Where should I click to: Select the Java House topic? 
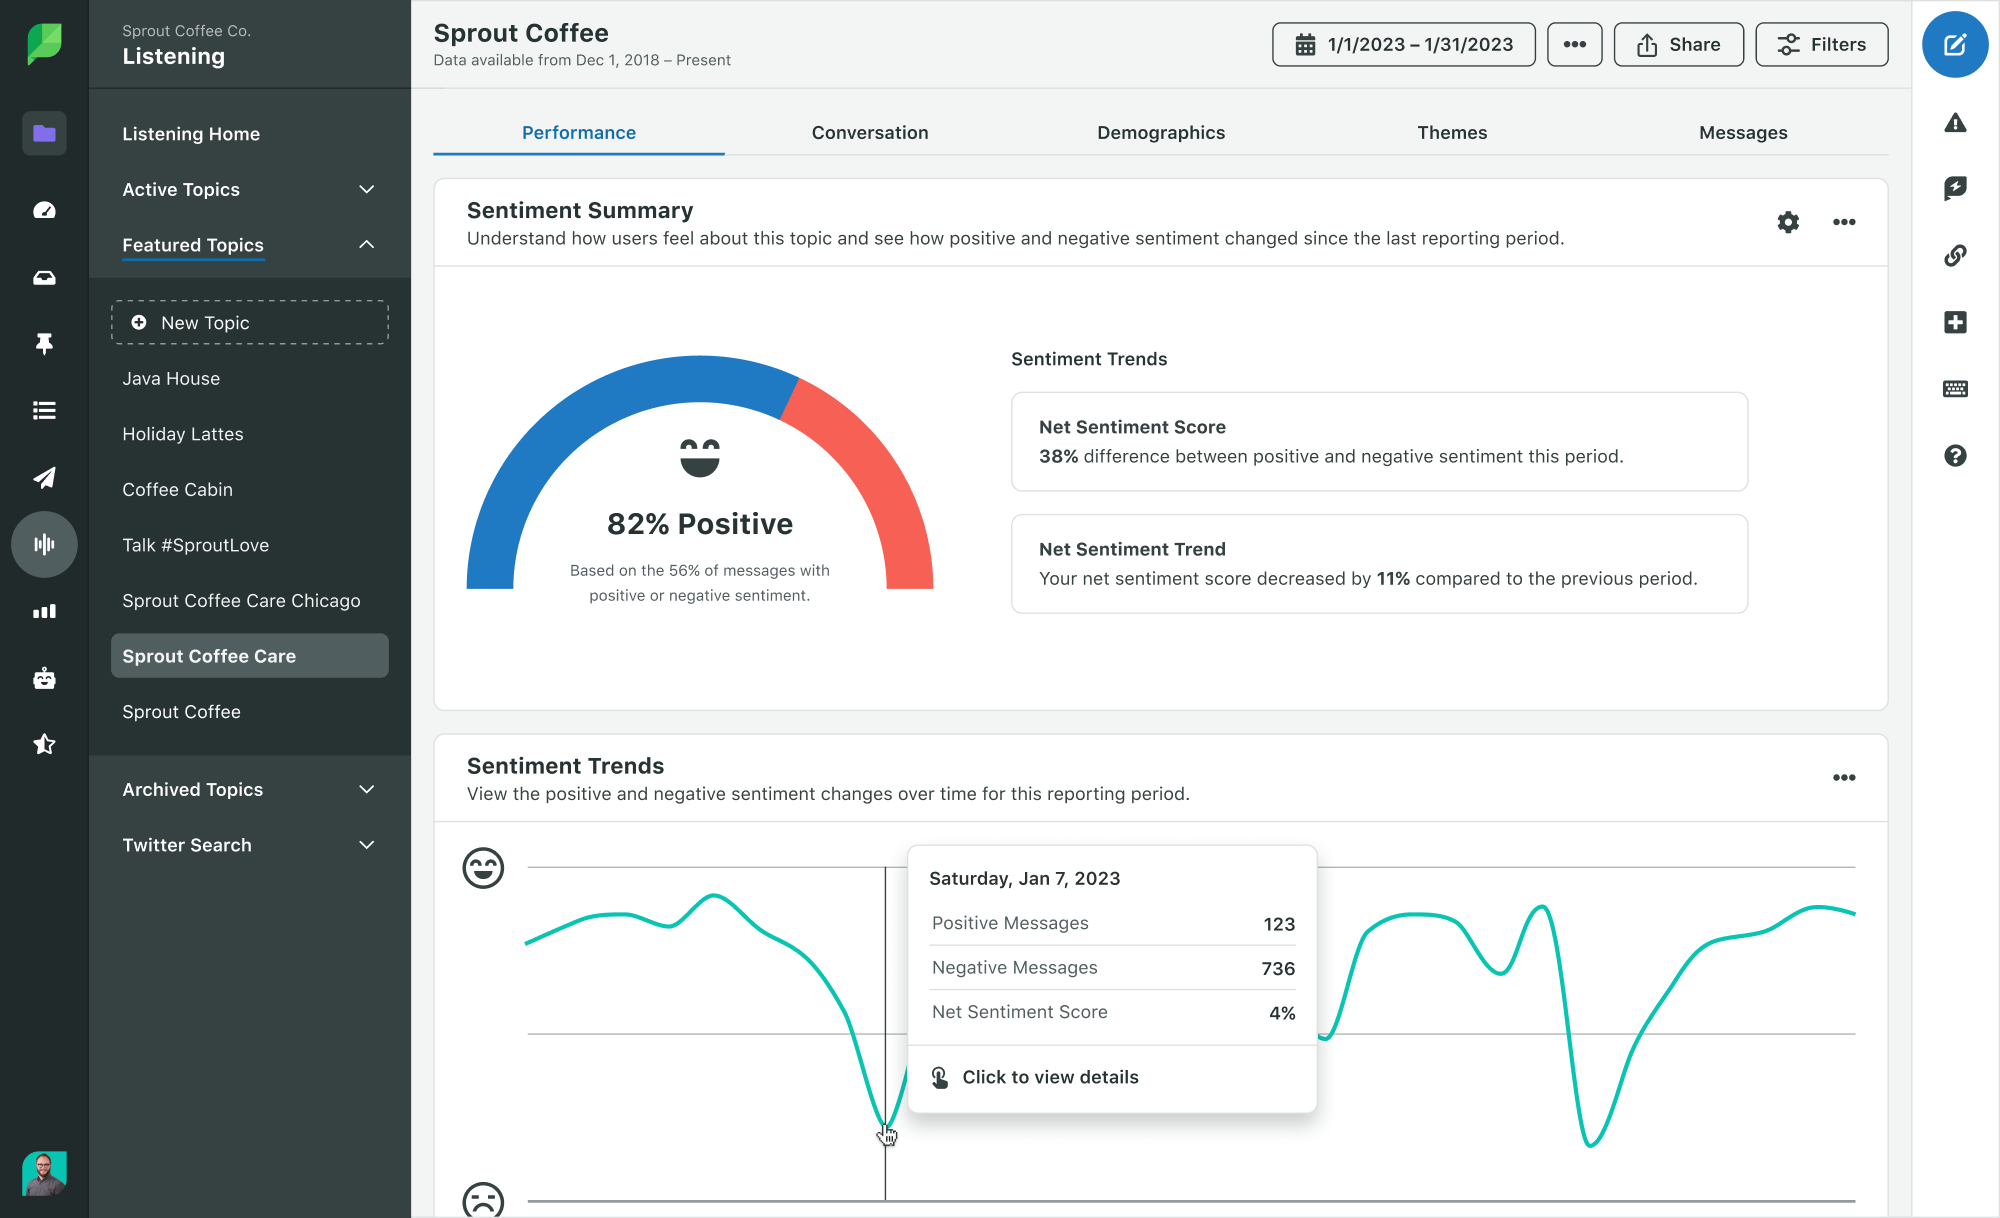point(169,377)
